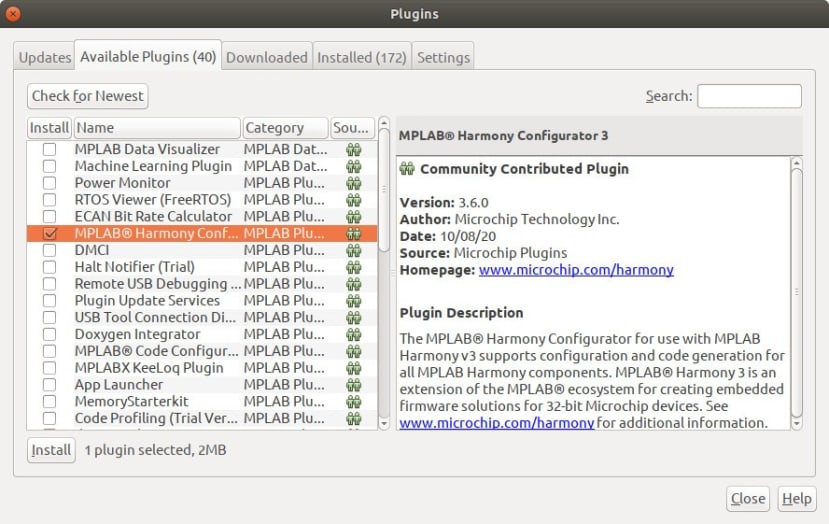Click the community icon in Machine Learning Plugin row
Viewport: 829px width, 524px height.
pos(354,166)
